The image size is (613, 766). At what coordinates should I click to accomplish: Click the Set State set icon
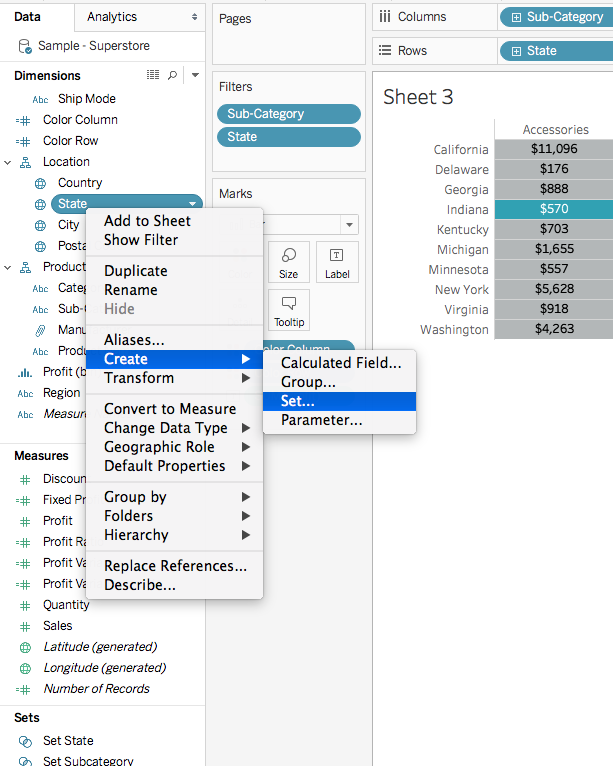[25, 741]
